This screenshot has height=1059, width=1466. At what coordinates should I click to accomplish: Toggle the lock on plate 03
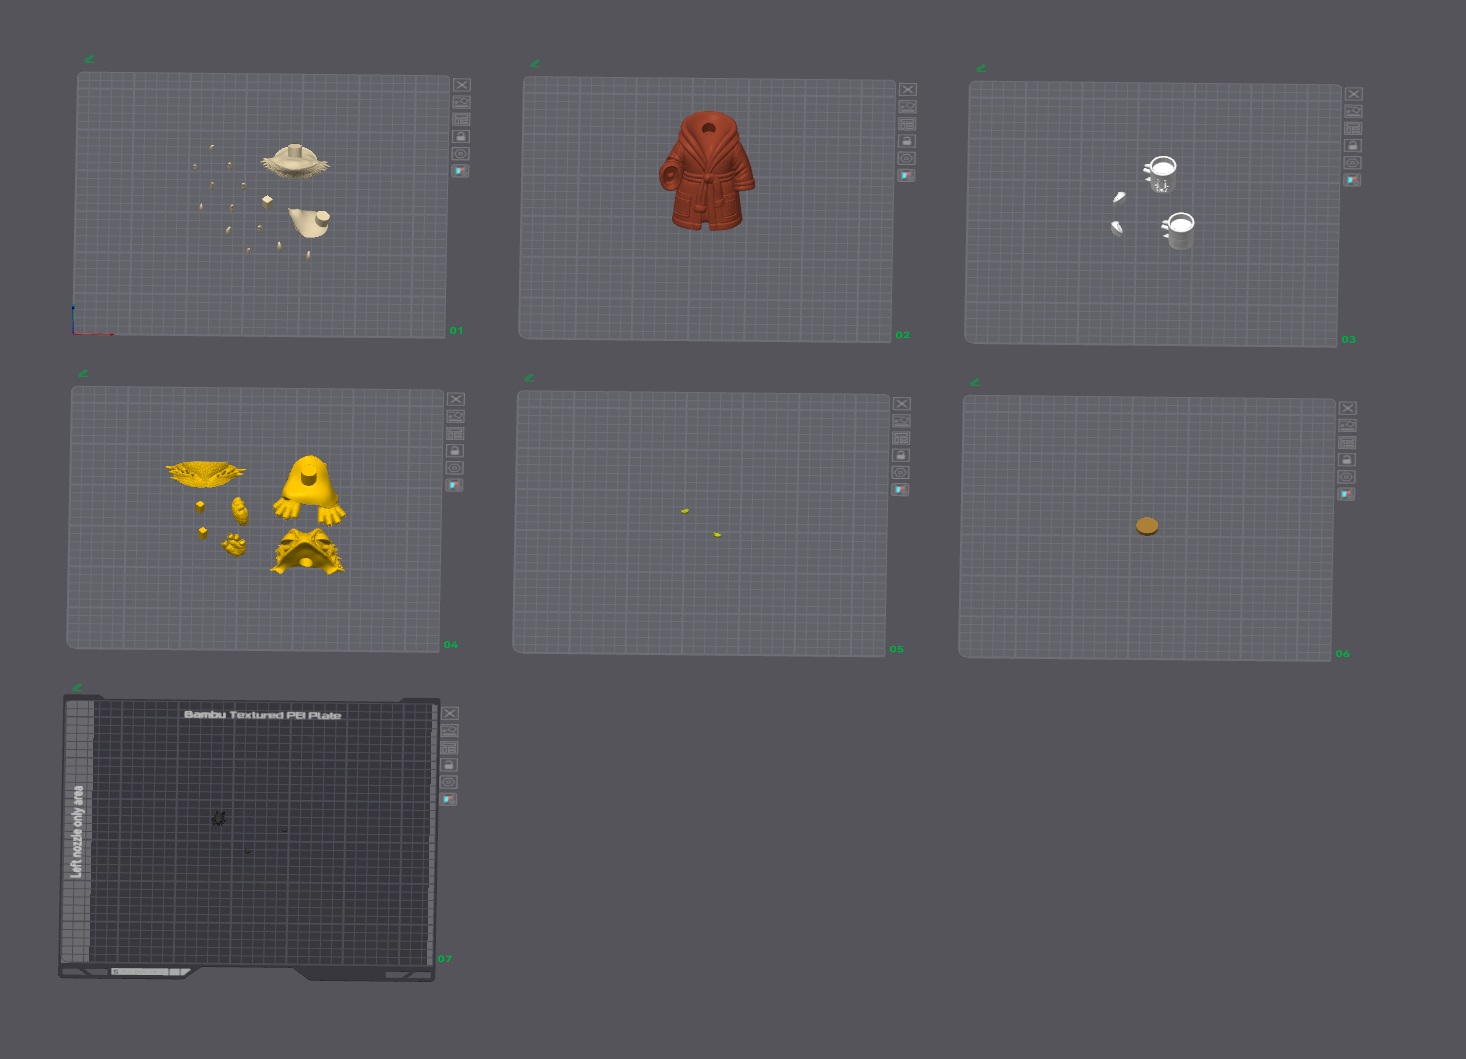click(1353, 145)
